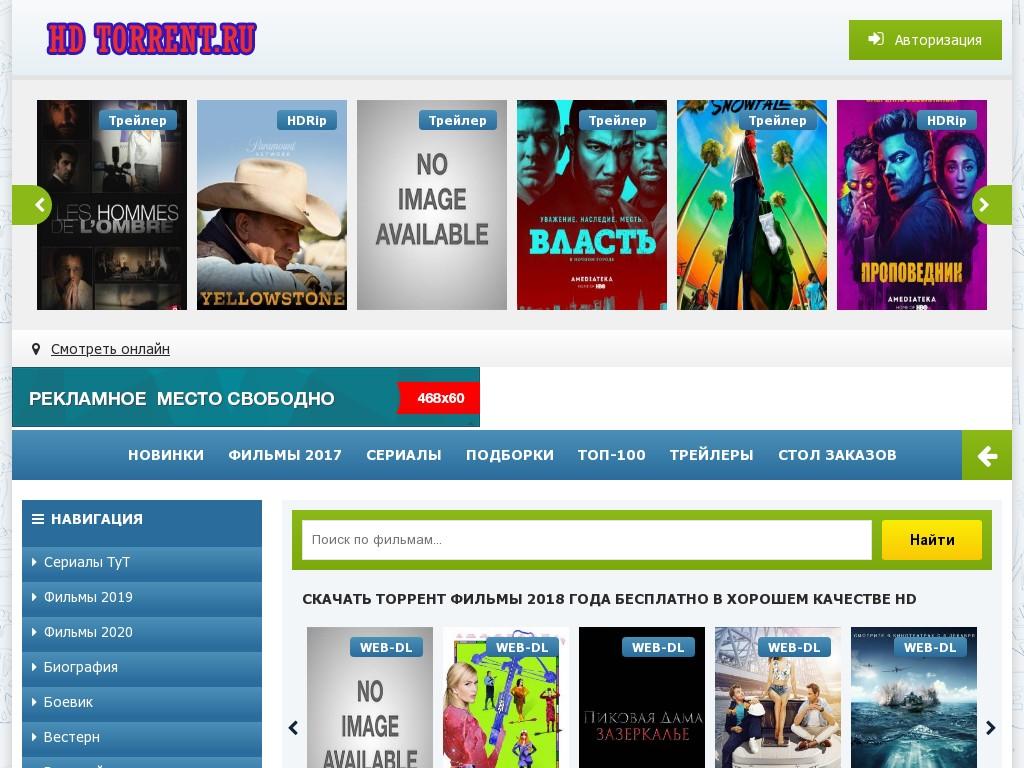The width and height of the screenshot is (1024, 768).
Task: Open the Yellowstone poster thumbnail
Action: click(x=272, y=205)
